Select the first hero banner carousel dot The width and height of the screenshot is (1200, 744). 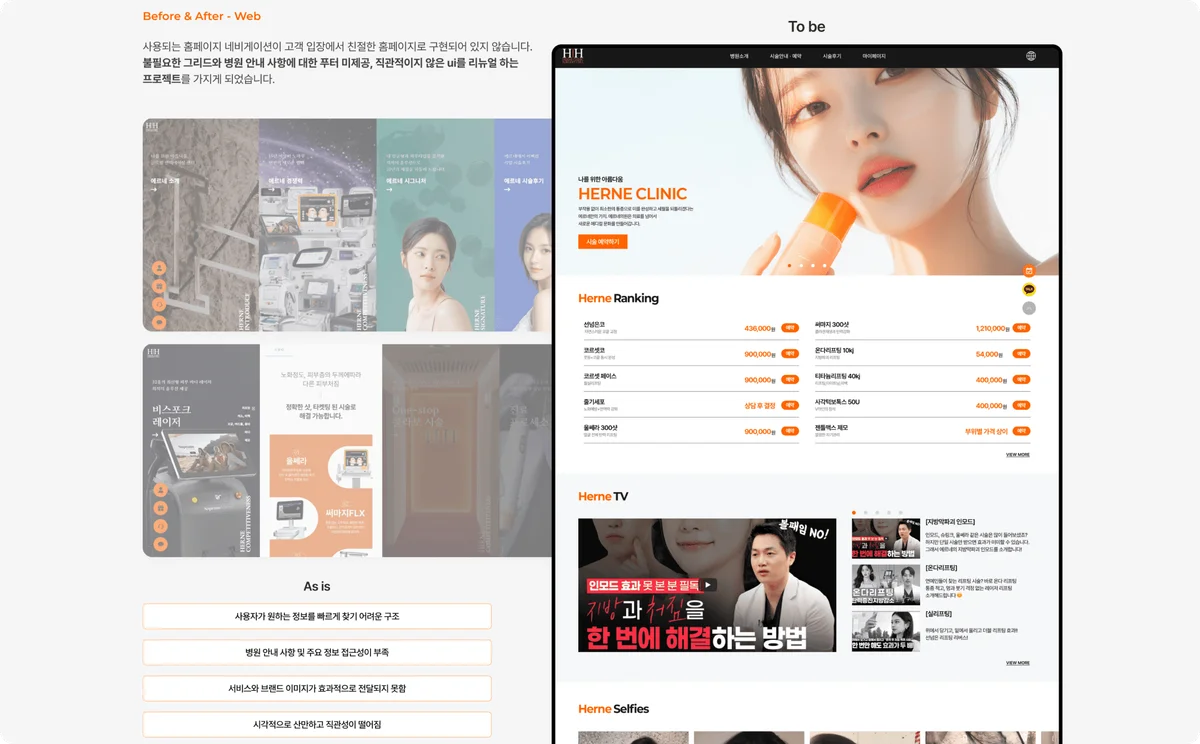[788, 266]
